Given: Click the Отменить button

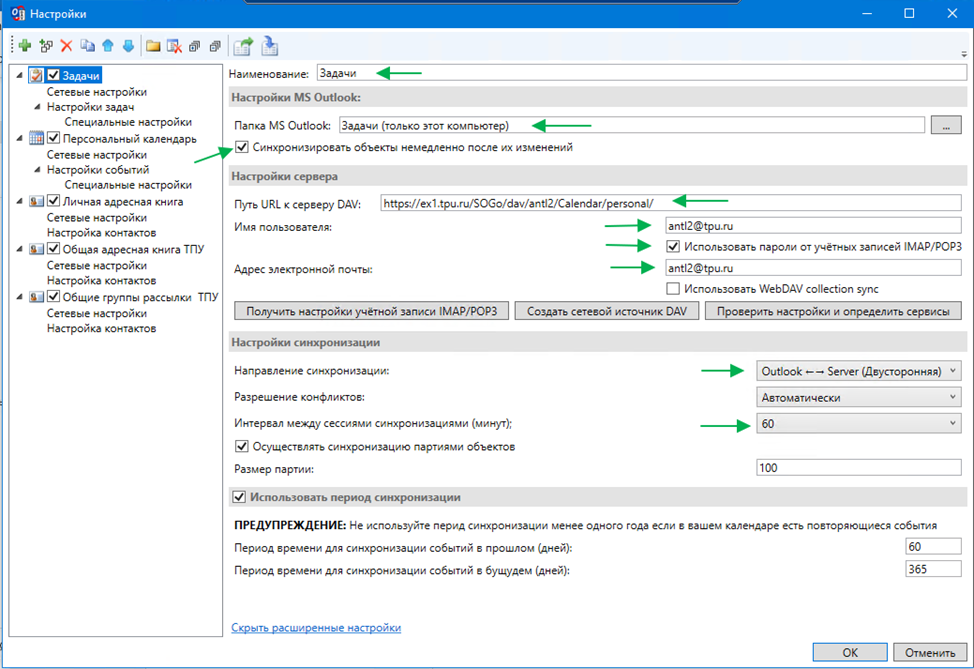Looking at the screenshot, I should click(930, 652).
